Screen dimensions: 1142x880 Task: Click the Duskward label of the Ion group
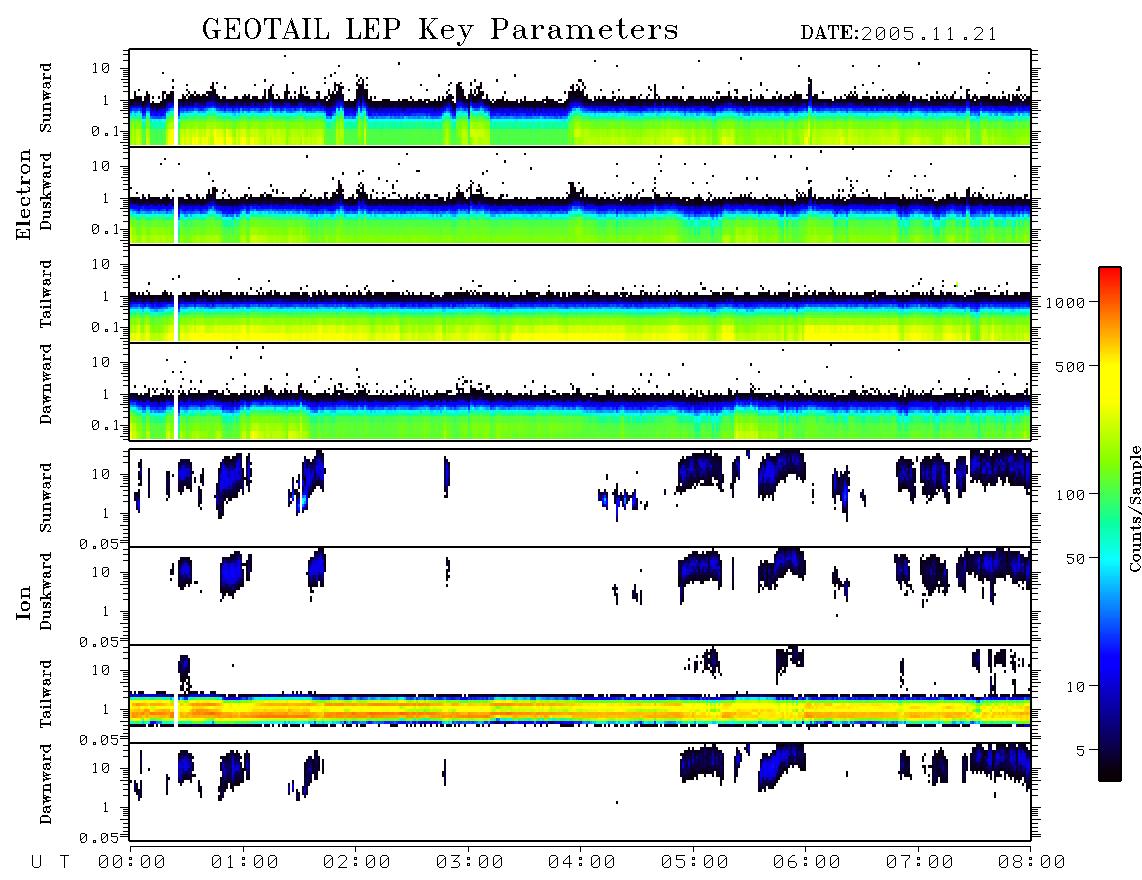(x=46, y=592)
